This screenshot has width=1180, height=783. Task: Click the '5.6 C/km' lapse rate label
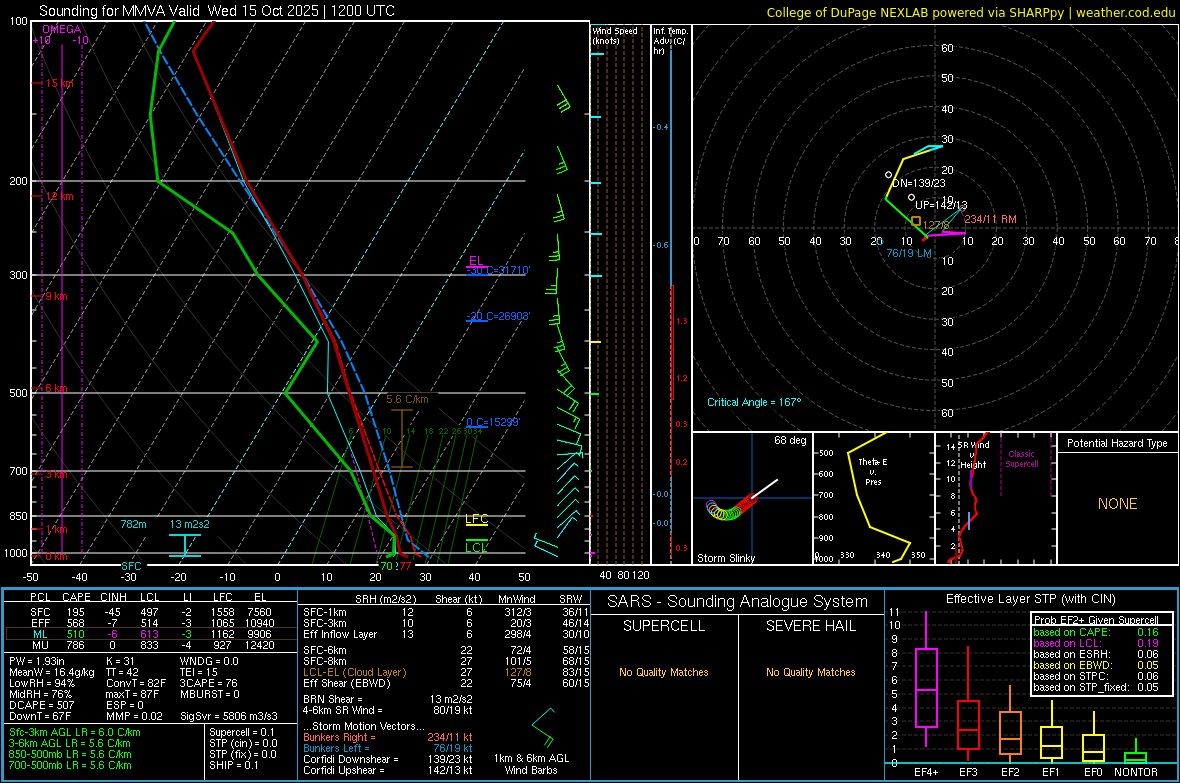[407, 399]
